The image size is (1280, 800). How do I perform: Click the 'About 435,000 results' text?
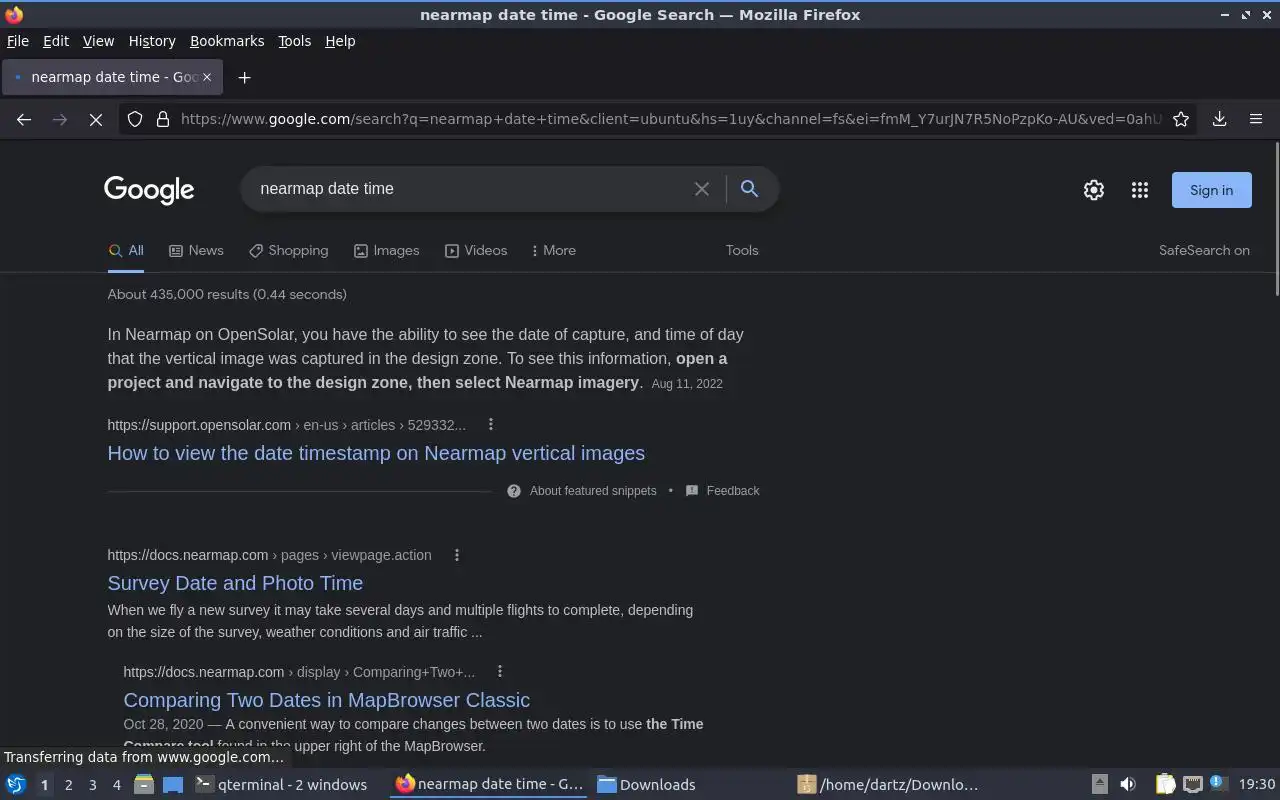227,295
